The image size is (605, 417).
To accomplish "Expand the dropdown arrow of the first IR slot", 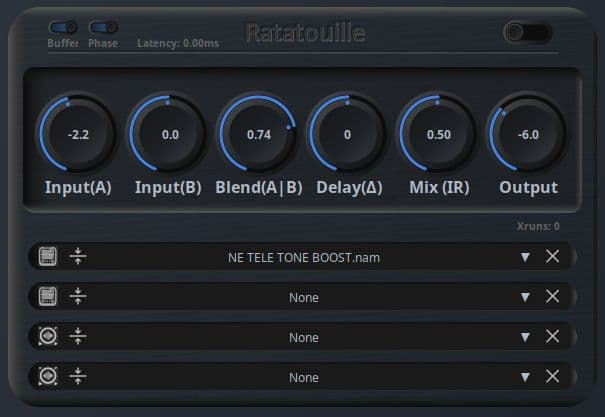I will pos(525,337).
